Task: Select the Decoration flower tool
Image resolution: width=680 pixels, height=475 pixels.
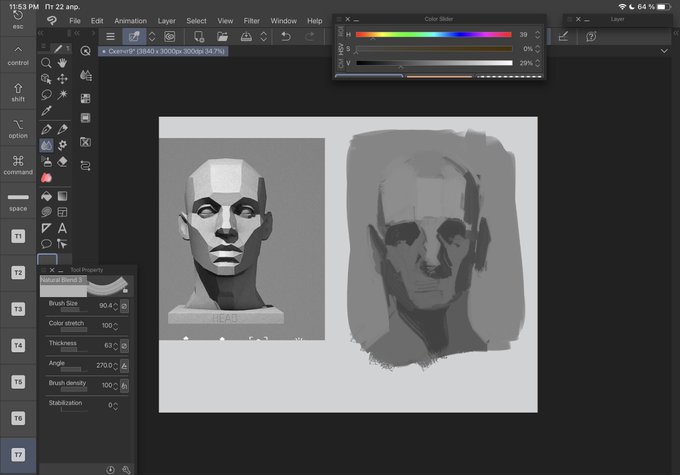Action: (x=62, y=145)
